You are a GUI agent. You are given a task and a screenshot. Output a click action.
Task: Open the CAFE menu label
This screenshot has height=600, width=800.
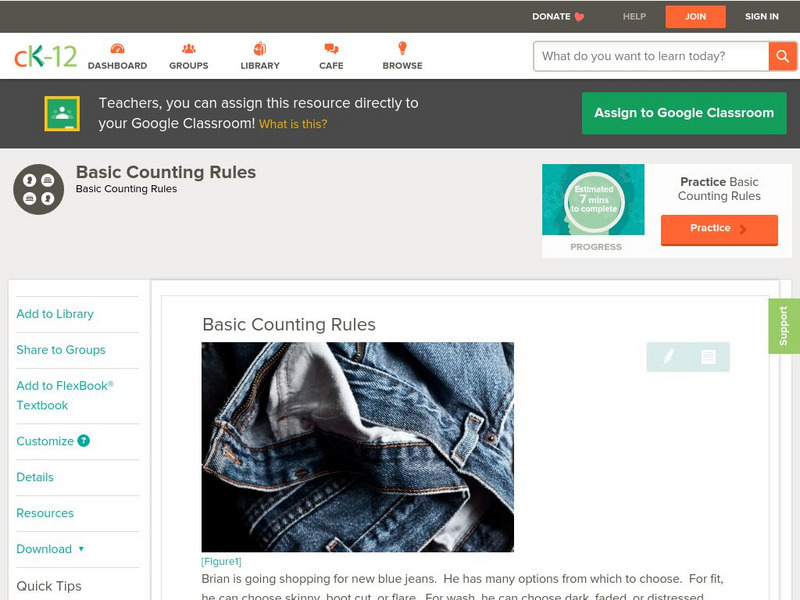[331, 66]
